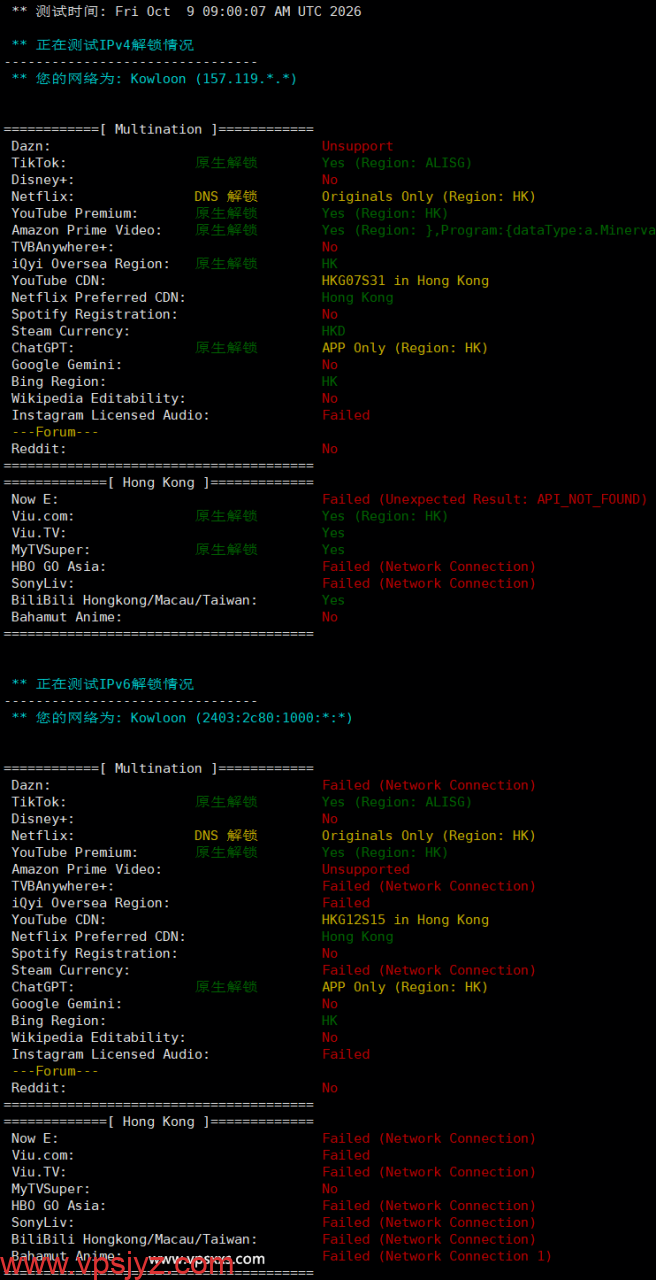Click the green 'Yes' result for Viu.TV
Image resolution: width=656 pixels, height=1280 pixels.
tap(333, 533)
